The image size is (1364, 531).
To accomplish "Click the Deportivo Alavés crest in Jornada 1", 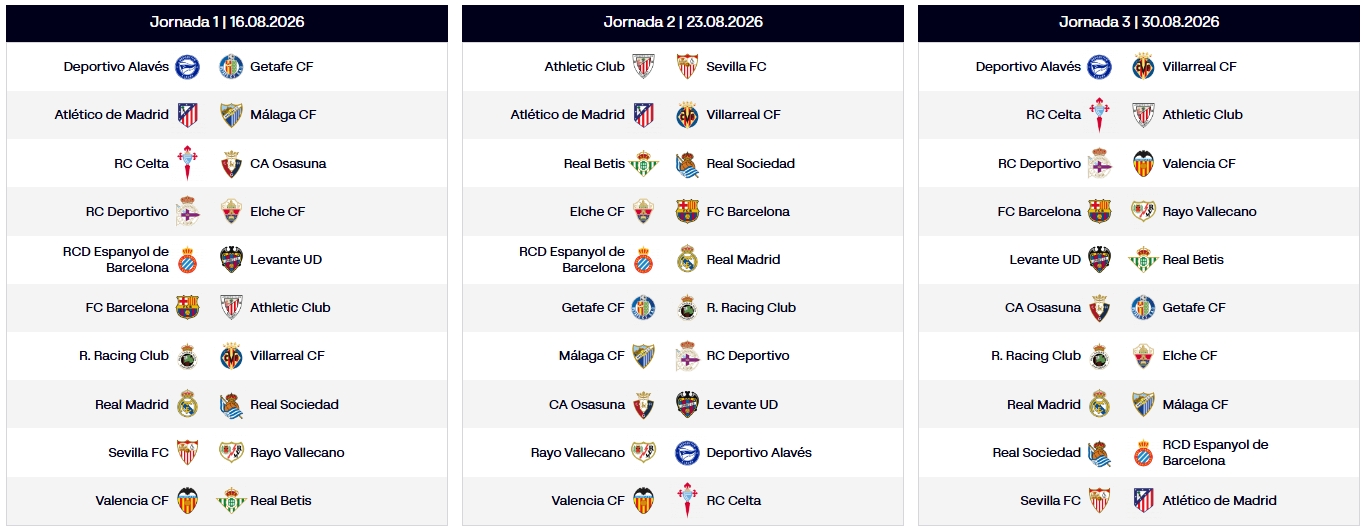I will [187, 67].
